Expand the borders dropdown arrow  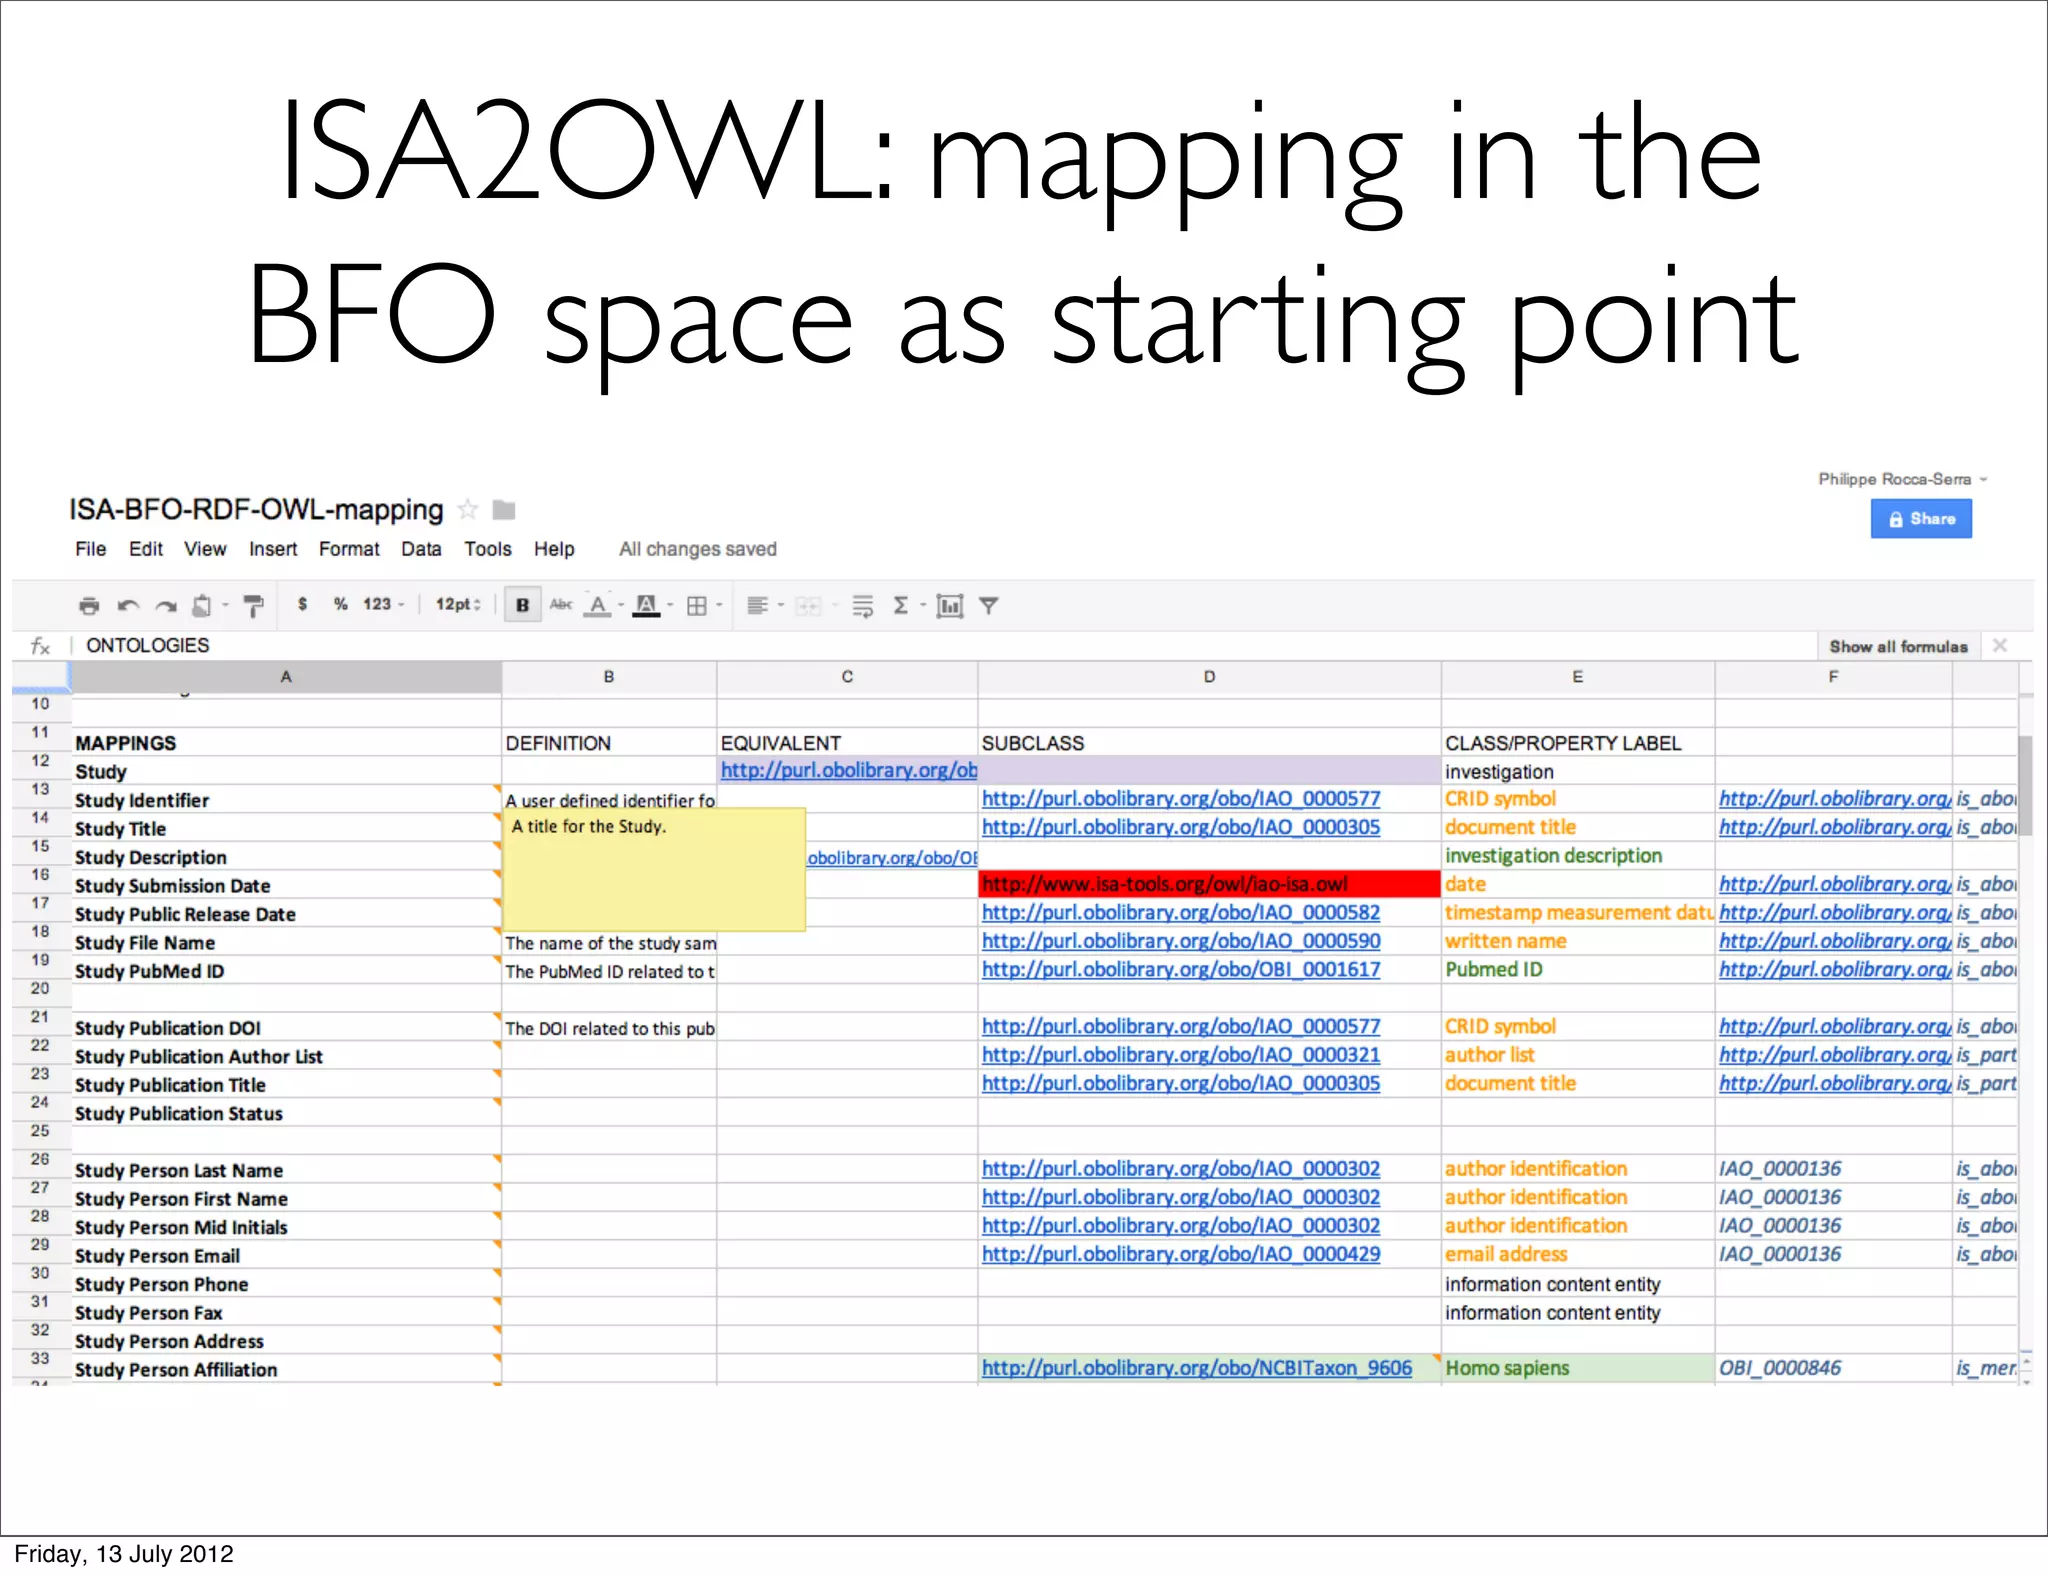coord(719,605)
